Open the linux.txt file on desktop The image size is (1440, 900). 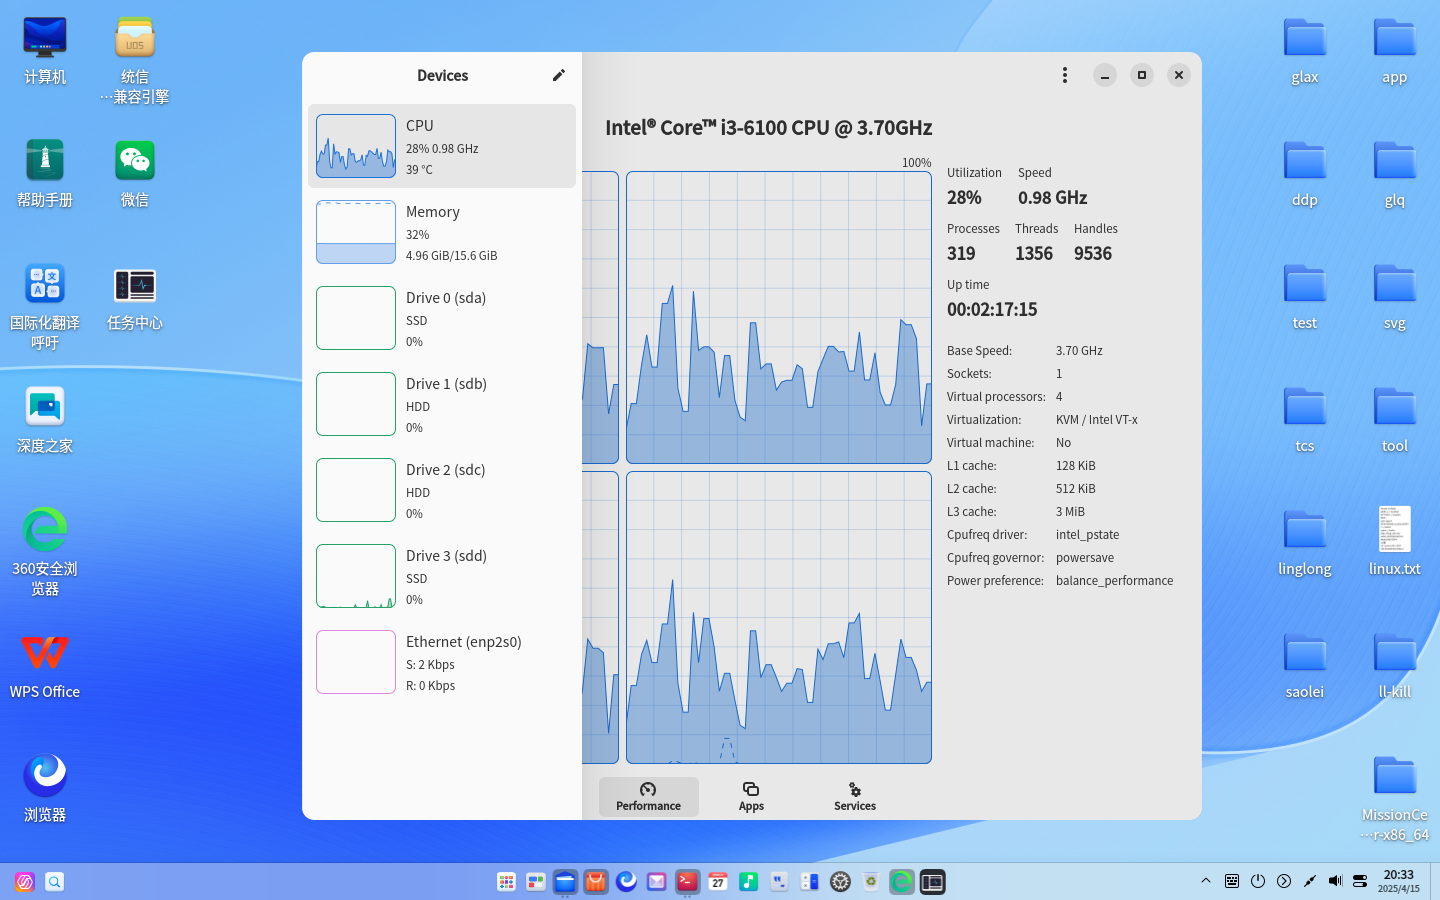[x=1394, y=541]
